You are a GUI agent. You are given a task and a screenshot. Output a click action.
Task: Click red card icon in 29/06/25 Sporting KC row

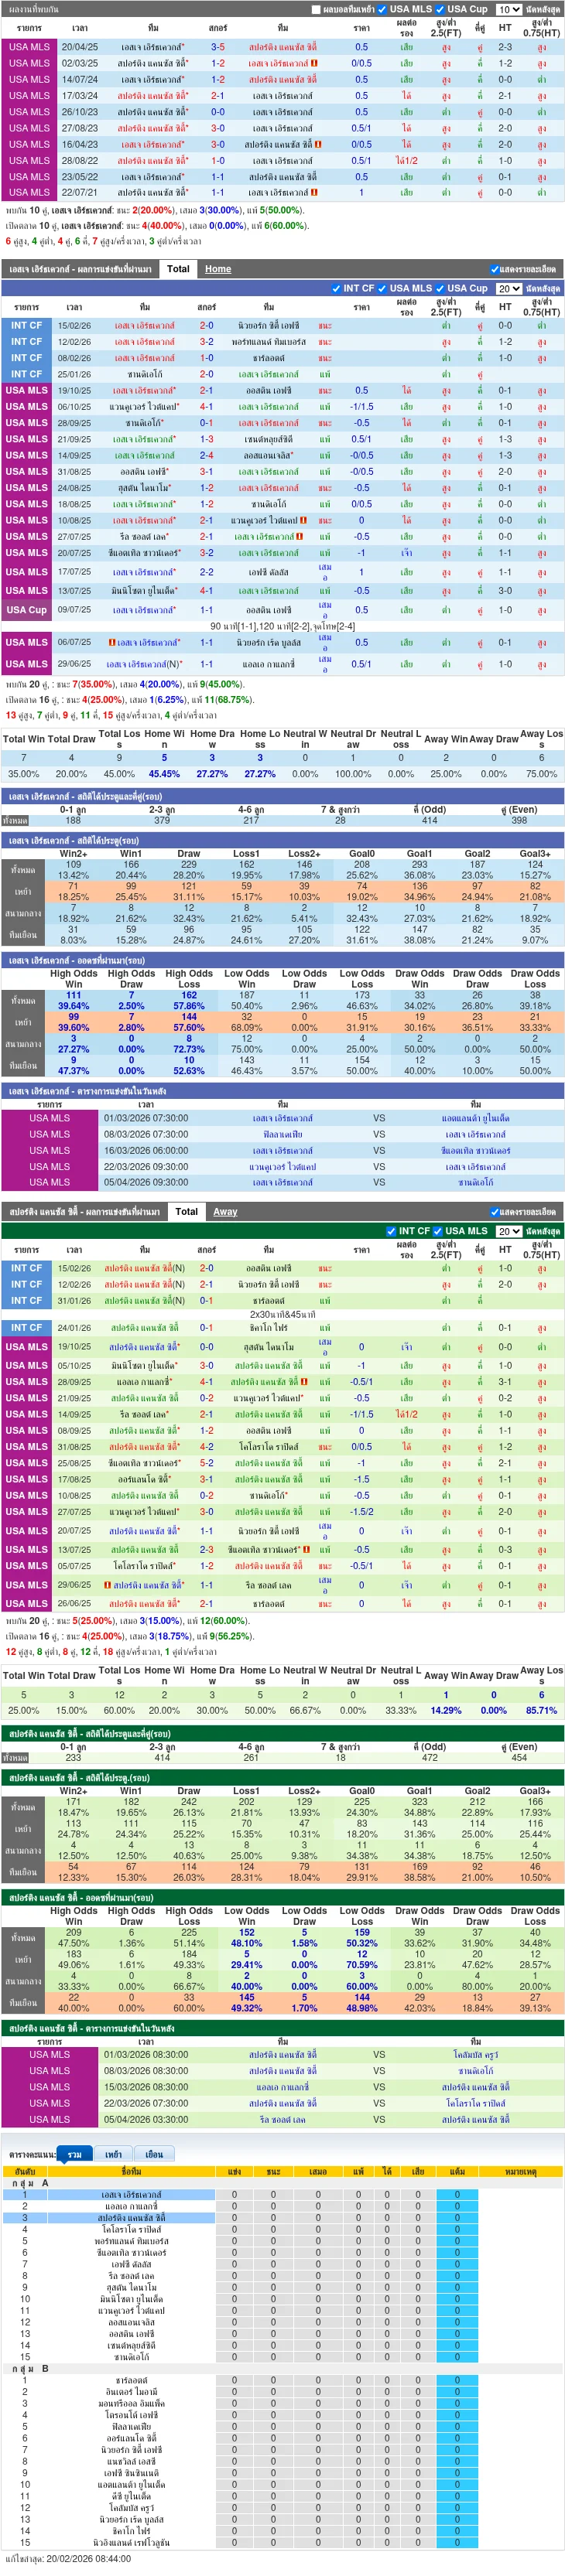click(x=107, y=1585)
